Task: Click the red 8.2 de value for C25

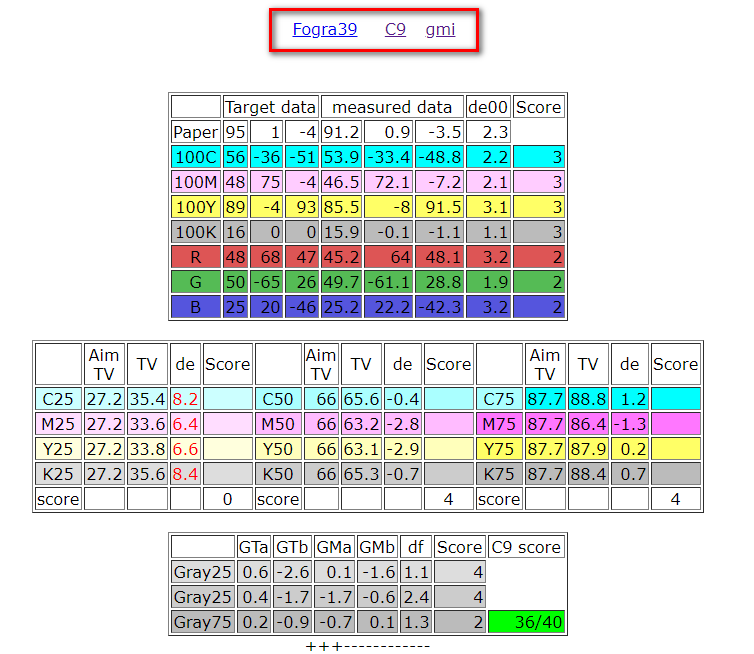Action: click(185, 399)
